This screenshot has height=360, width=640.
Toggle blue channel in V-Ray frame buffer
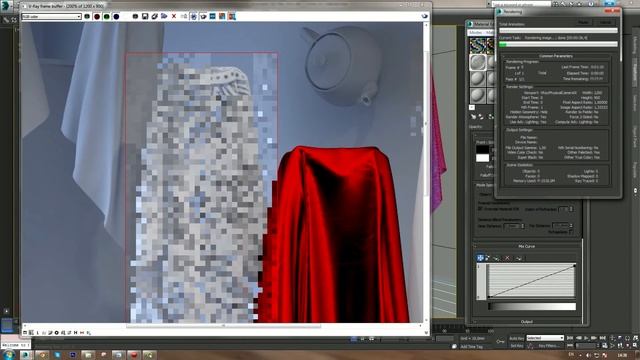pos(116,16)
